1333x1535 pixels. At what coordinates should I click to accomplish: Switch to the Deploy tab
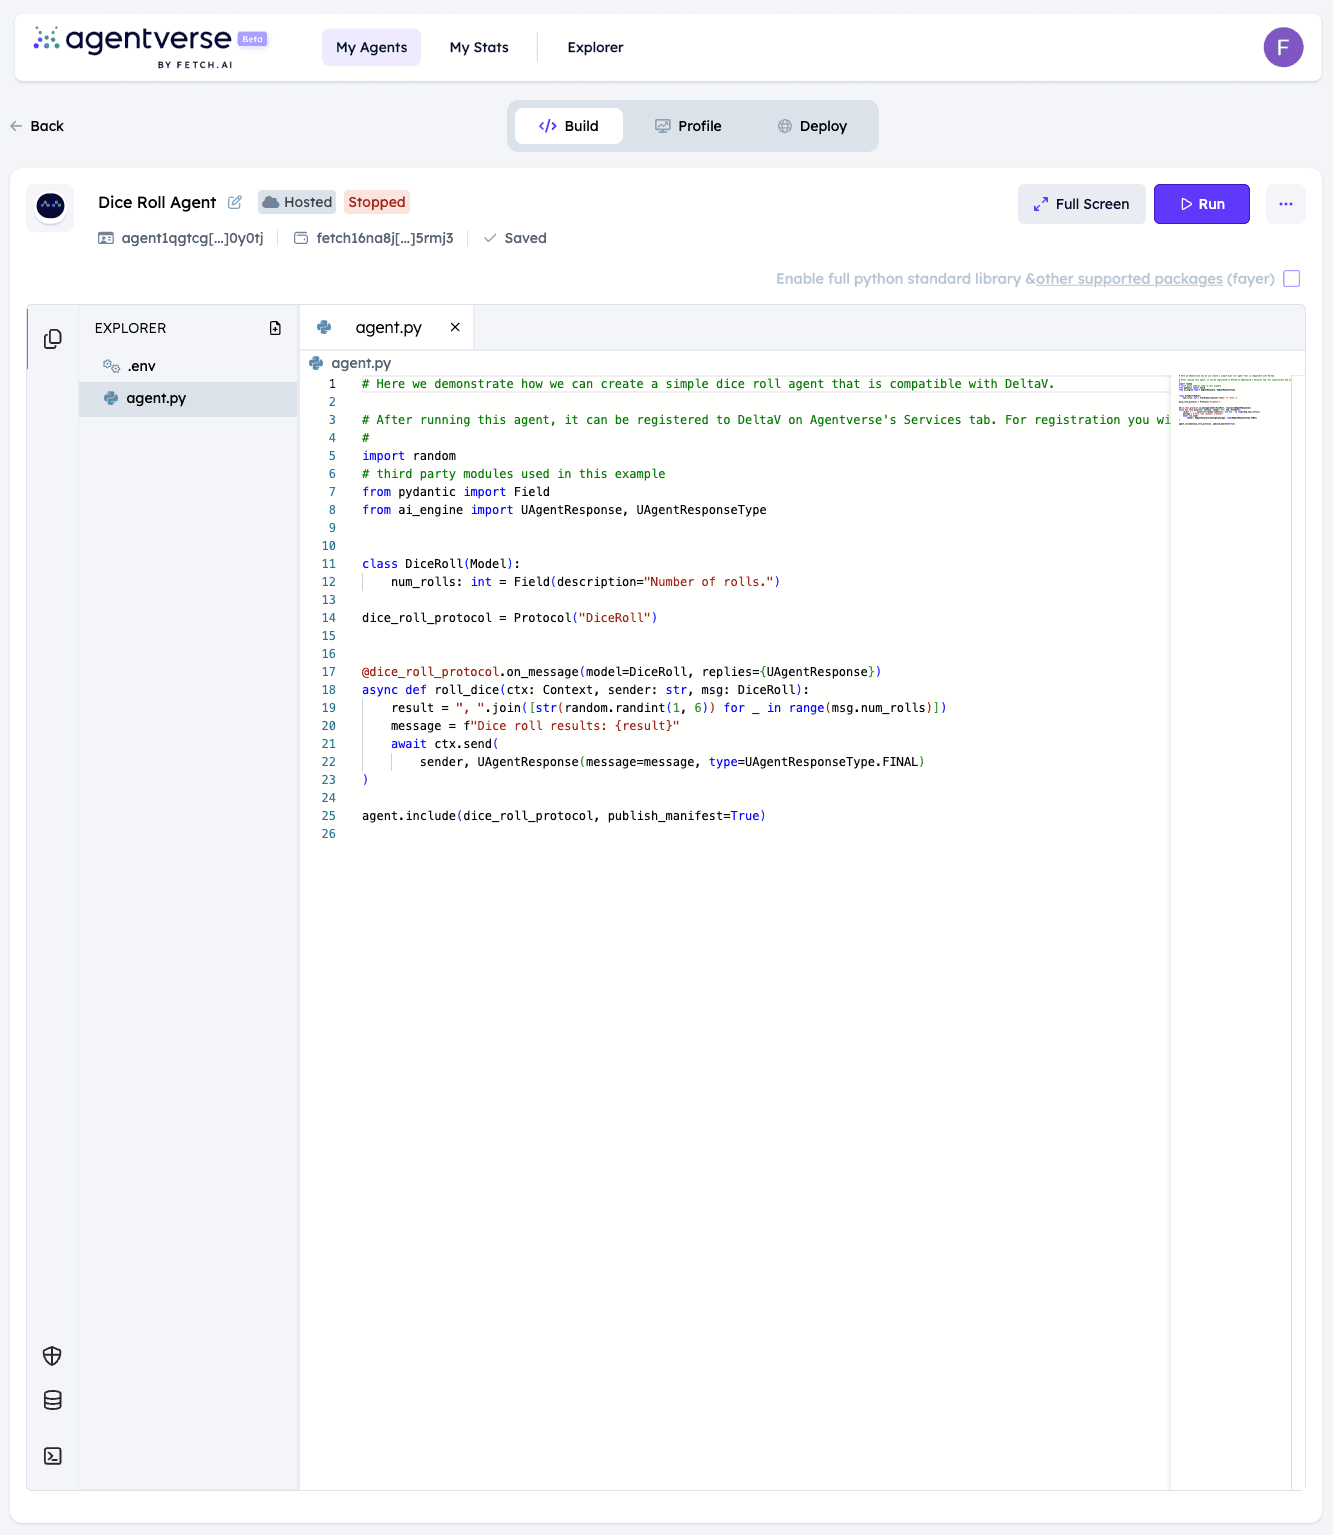(812, 126)
